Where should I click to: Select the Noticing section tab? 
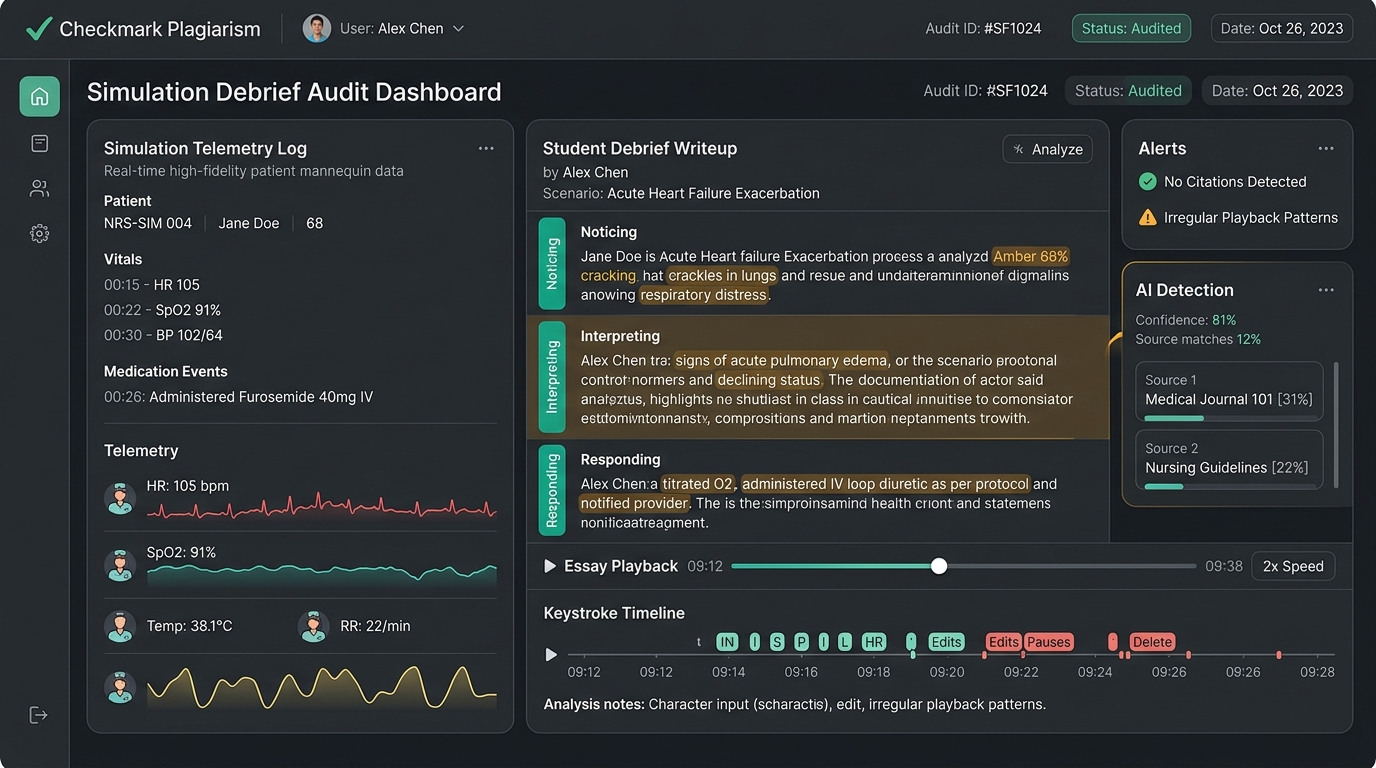[x=552, y=264]
